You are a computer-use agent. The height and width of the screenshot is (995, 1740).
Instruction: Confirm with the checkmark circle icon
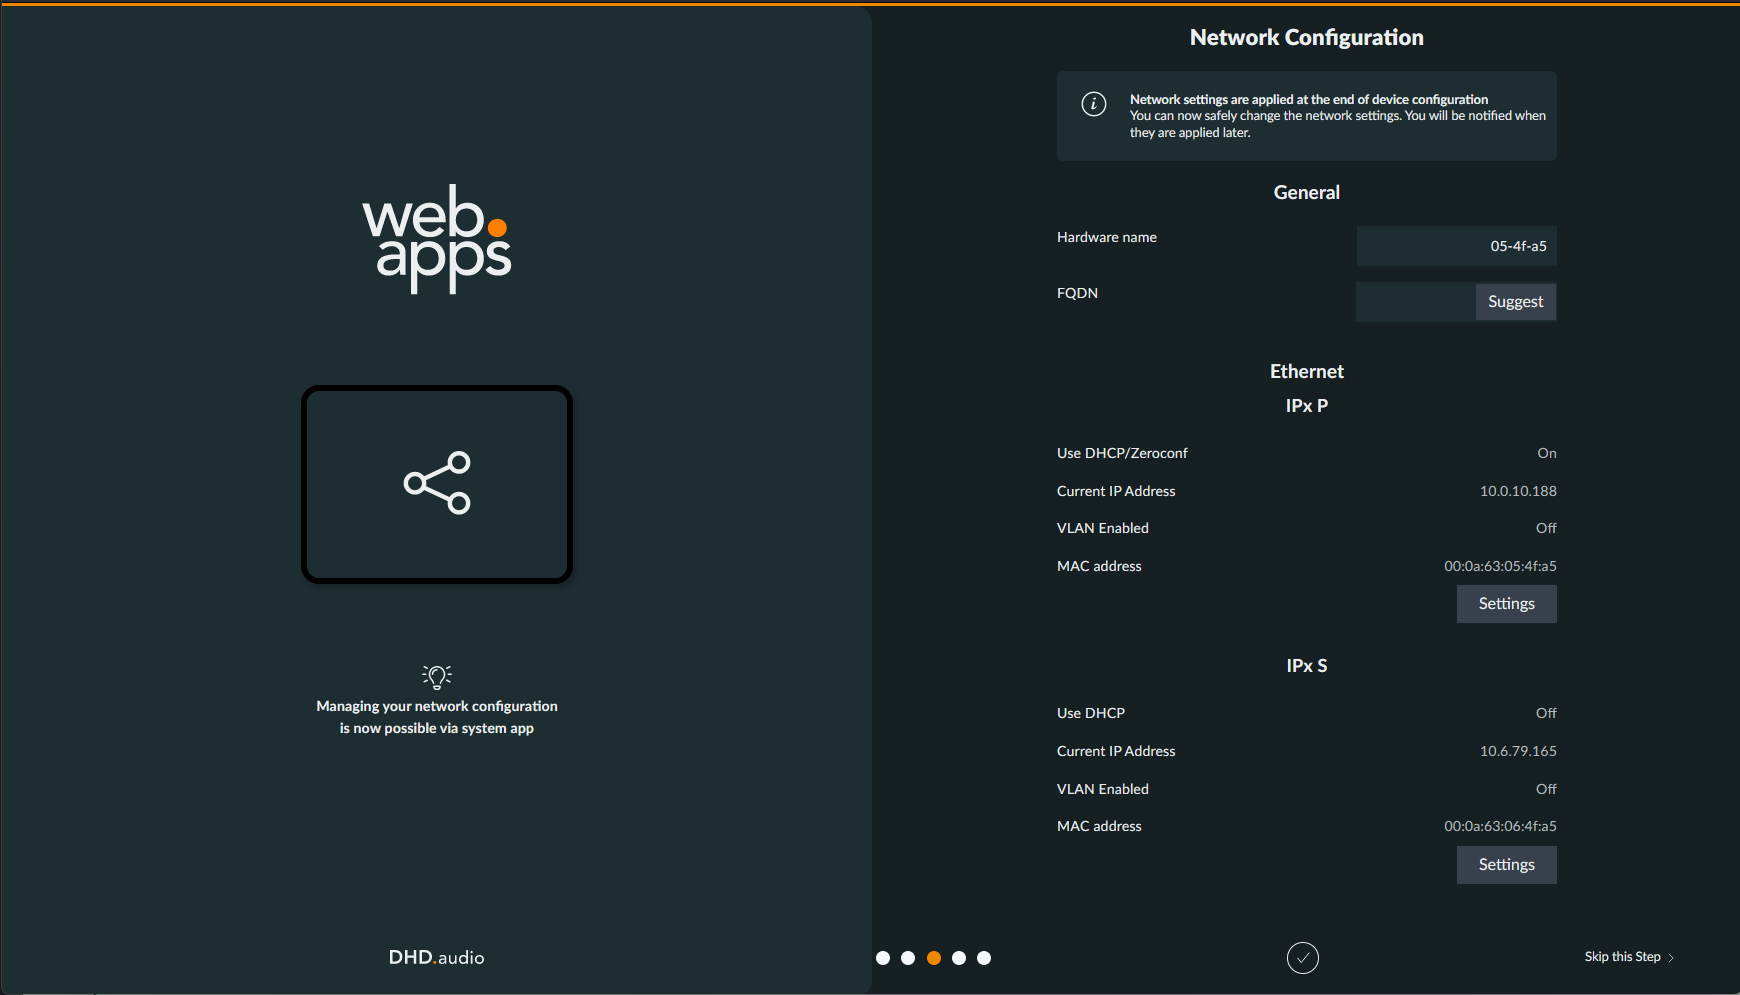click(x=1303, y=958)
